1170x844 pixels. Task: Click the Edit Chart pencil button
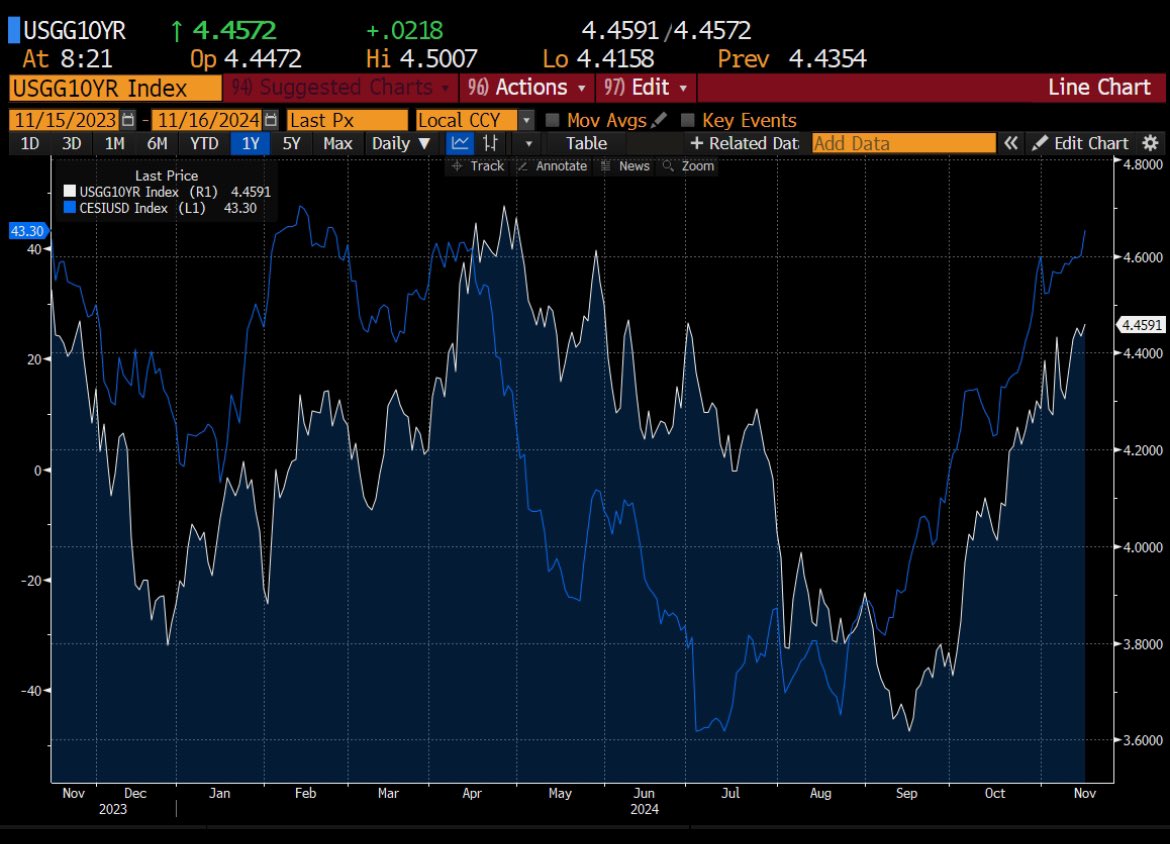tap(1080, 143)
